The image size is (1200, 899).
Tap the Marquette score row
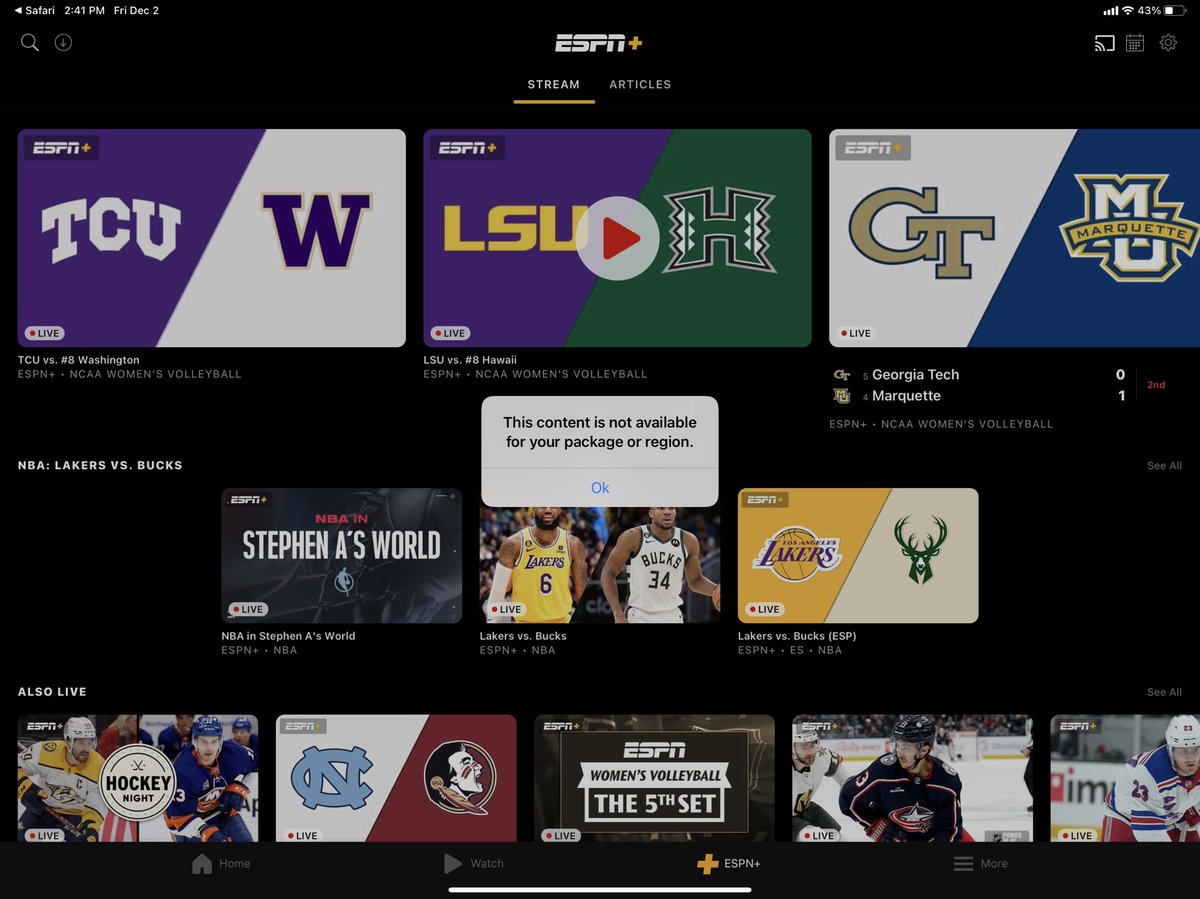(980, 396)
